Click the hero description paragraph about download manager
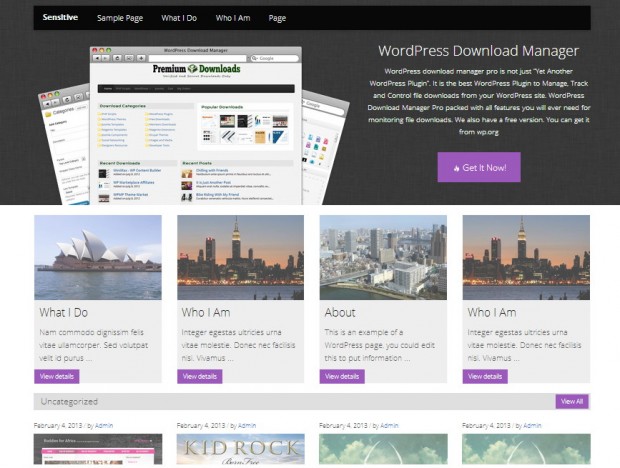The height and width of the screenshot is (468, 620). click(478, 102)
